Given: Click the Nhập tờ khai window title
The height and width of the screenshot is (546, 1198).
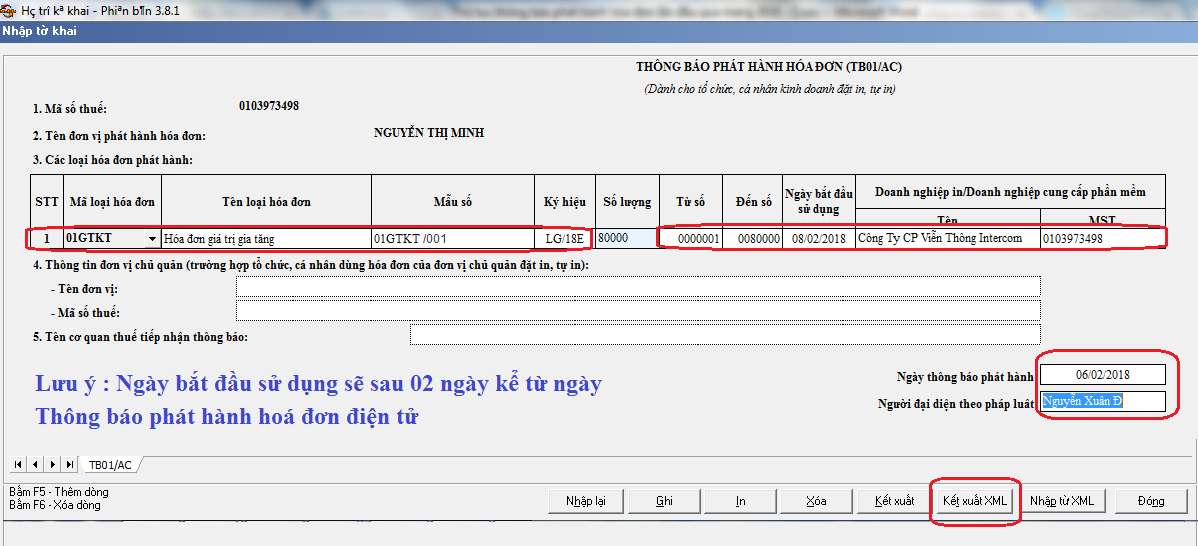Looking at the screenshot, I should pos(39,31).
